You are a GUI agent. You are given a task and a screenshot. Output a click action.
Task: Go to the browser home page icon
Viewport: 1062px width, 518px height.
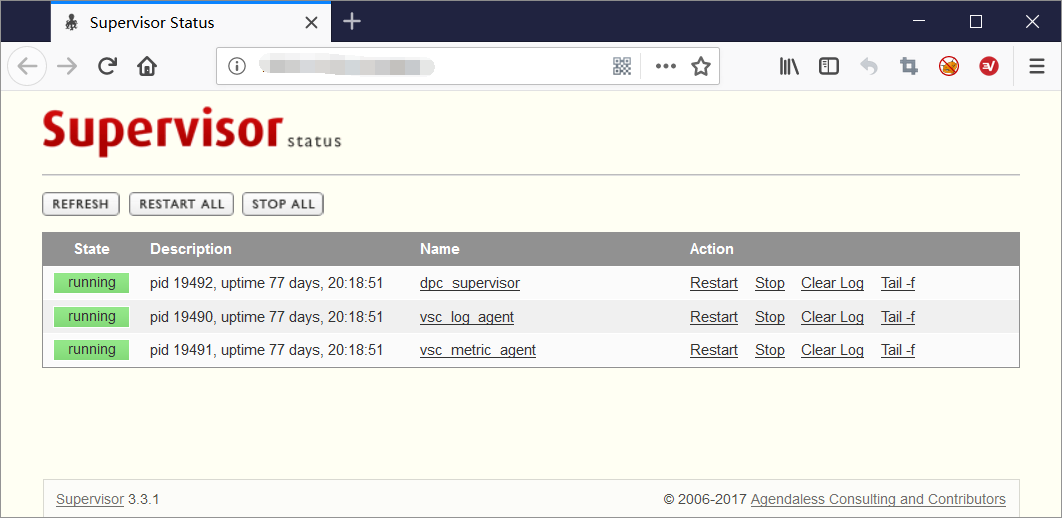pyautogui.click(x=147, y=66)
